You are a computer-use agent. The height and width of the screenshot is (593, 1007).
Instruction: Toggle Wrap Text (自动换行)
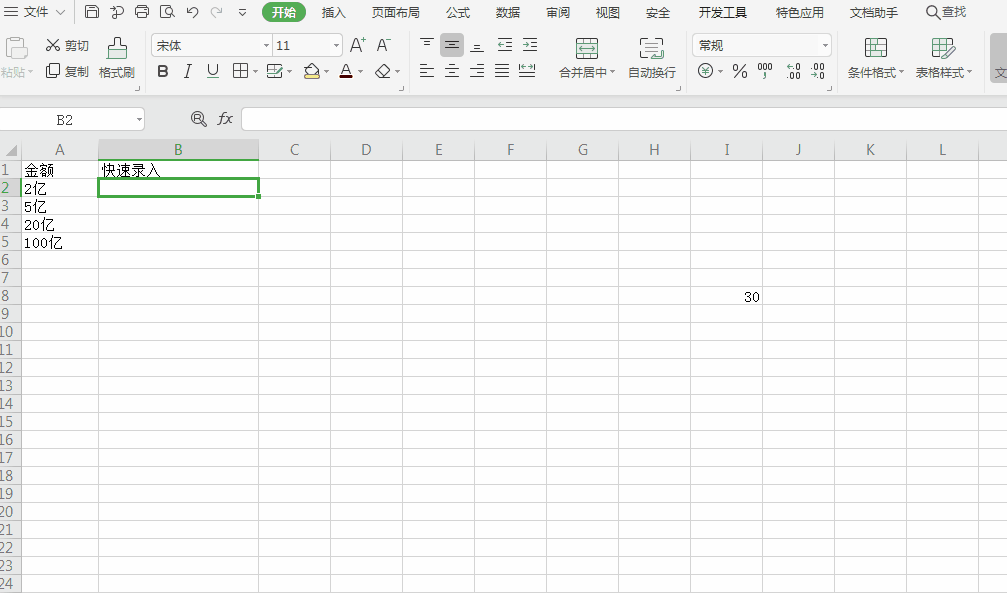651,58
